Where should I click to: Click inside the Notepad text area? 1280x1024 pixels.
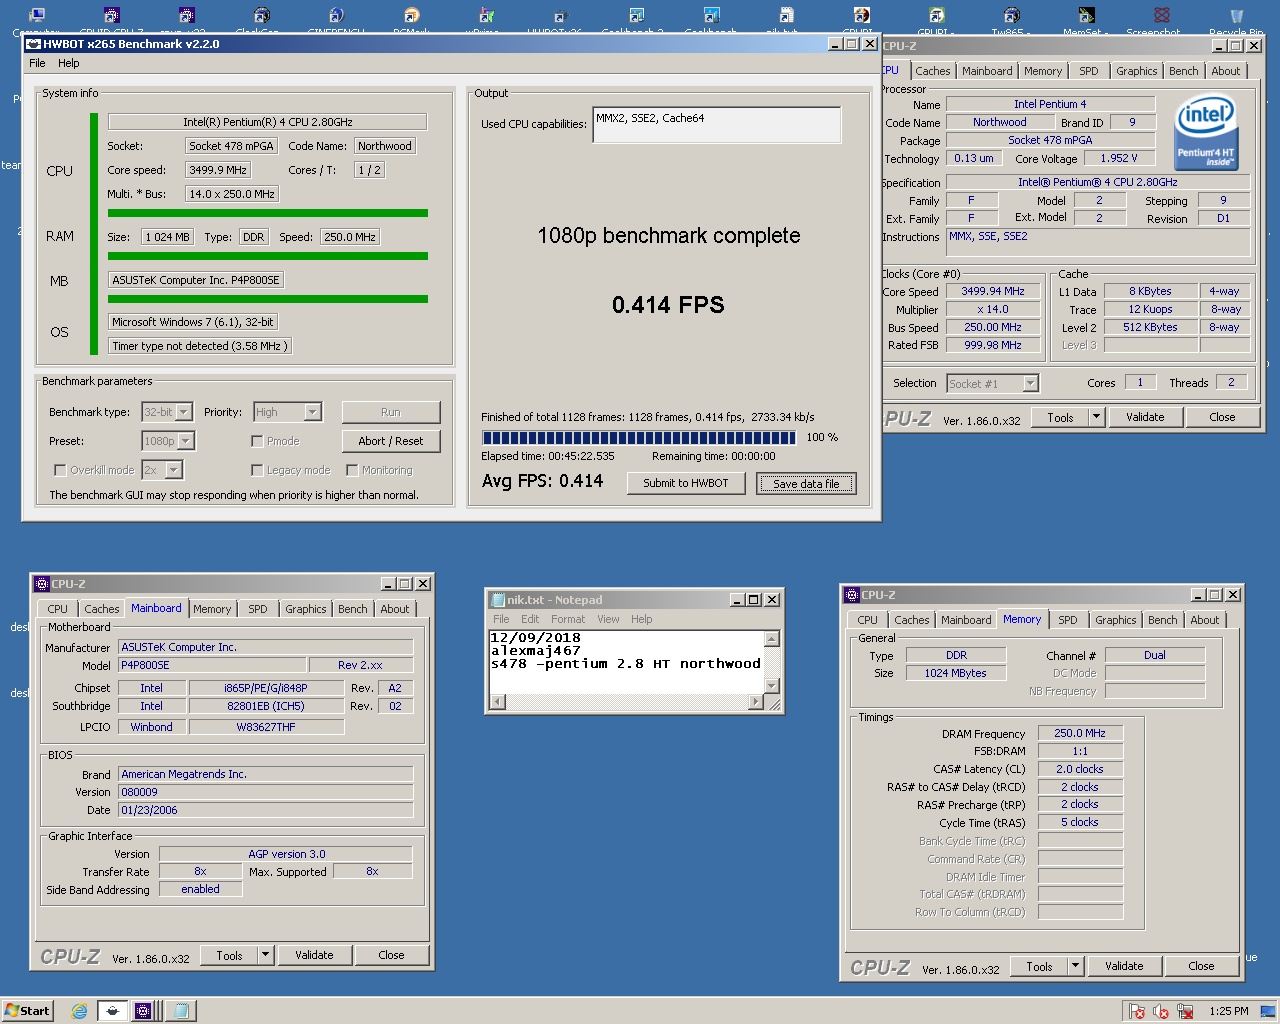pyautogui.click(x=627, y=662)
